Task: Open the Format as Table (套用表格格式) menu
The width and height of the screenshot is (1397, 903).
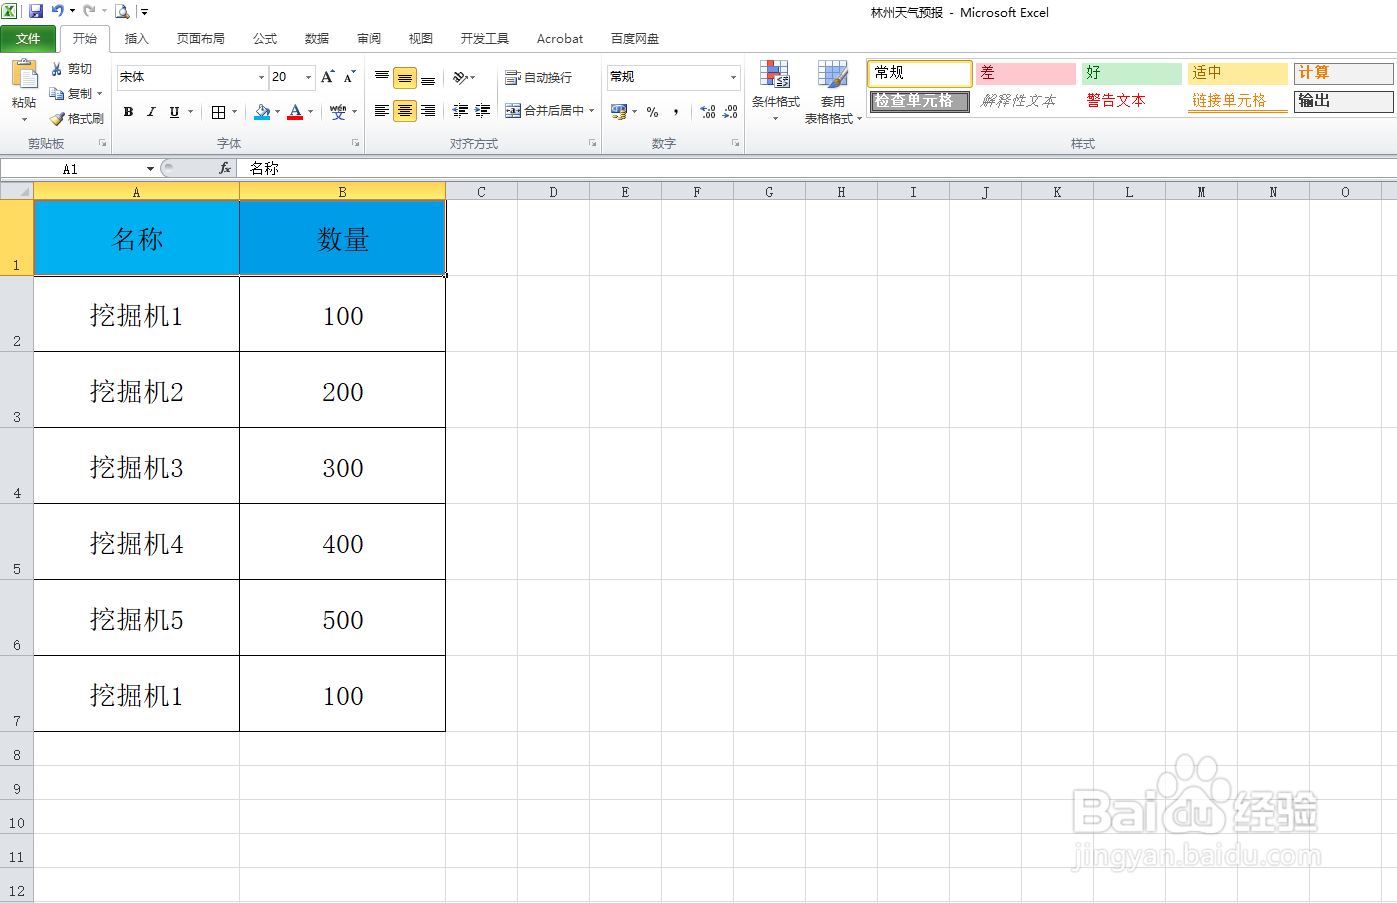Action: (833, 92)
